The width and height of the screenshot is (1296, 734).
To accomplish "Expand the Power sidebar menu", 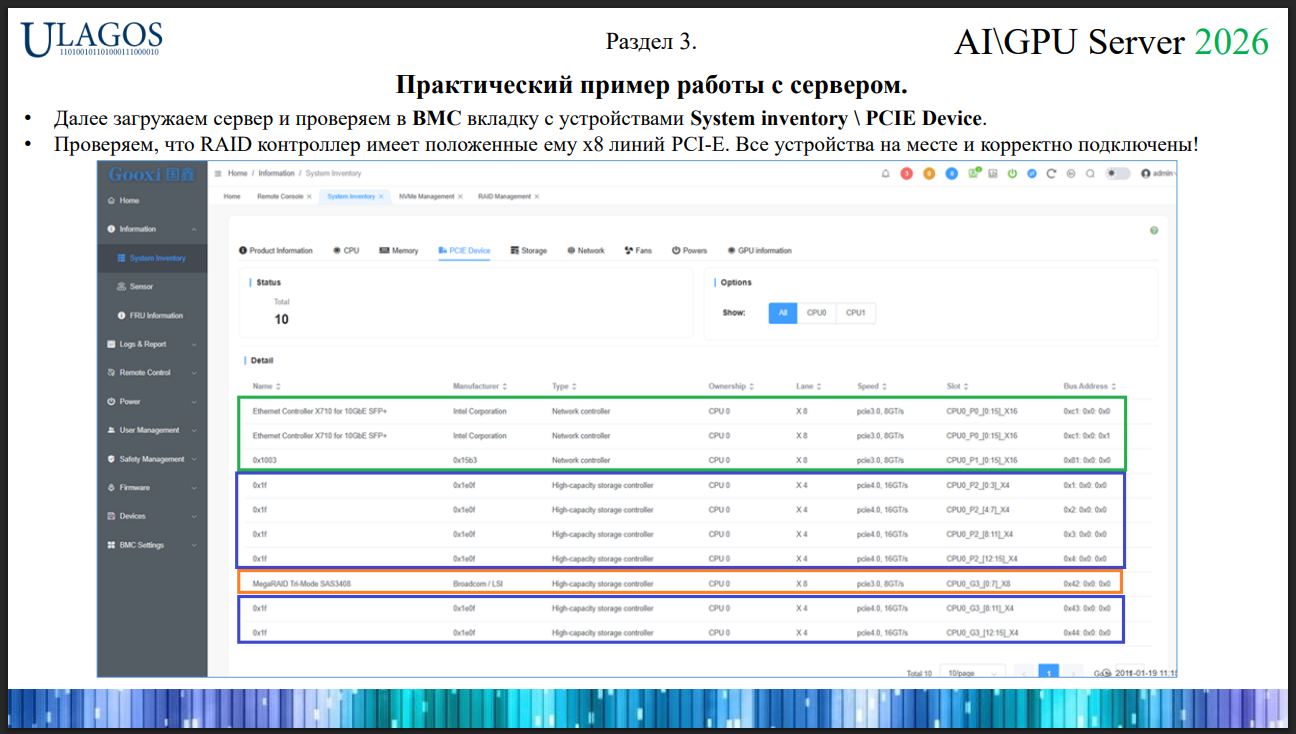I will [x=152, y=401].
